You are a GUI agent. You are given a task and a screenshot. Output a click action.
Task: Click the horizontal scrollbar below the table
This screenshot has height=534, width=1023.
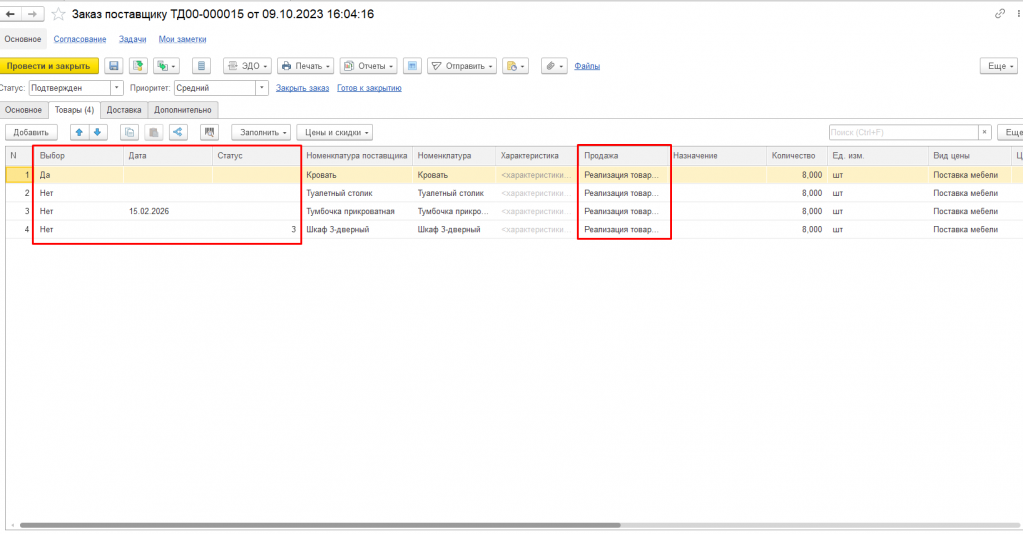tap(320, 525)
